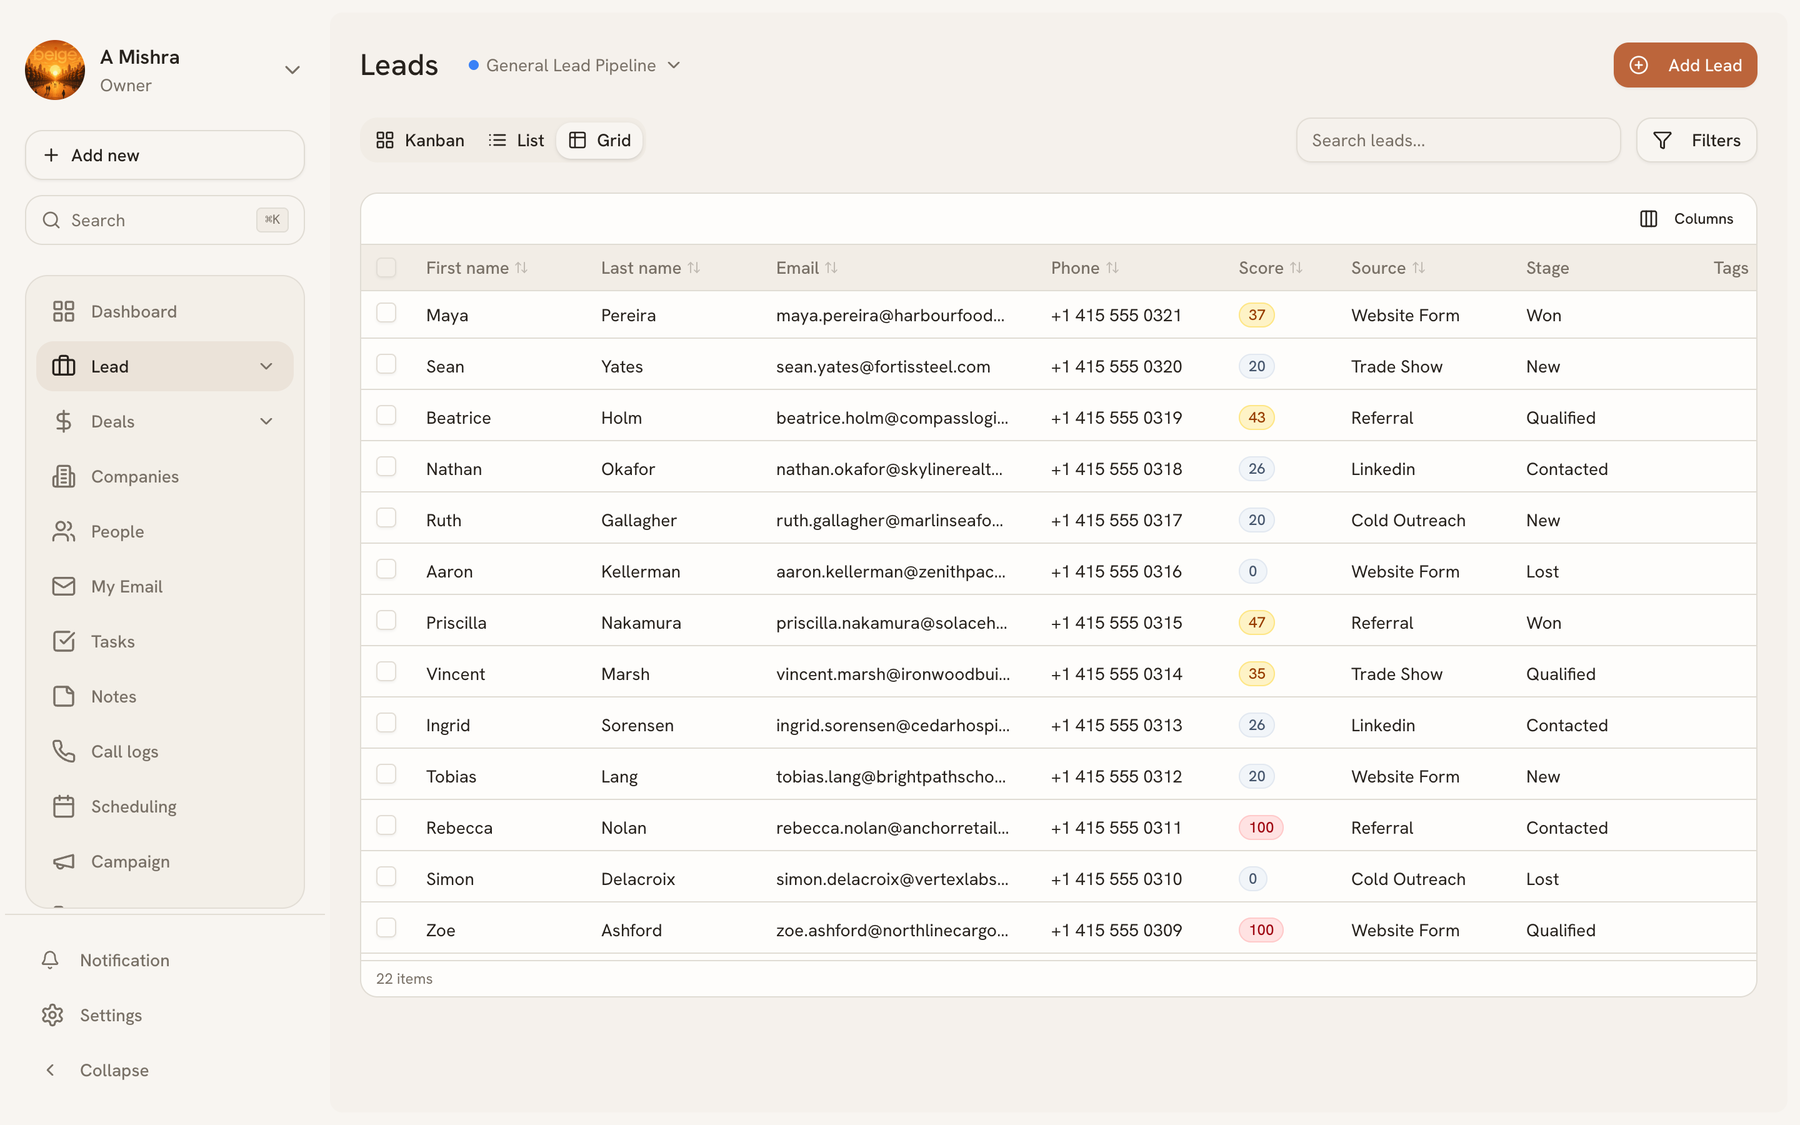Sort by First name column arrows
1800x1125 pixels.
(521, 268)
